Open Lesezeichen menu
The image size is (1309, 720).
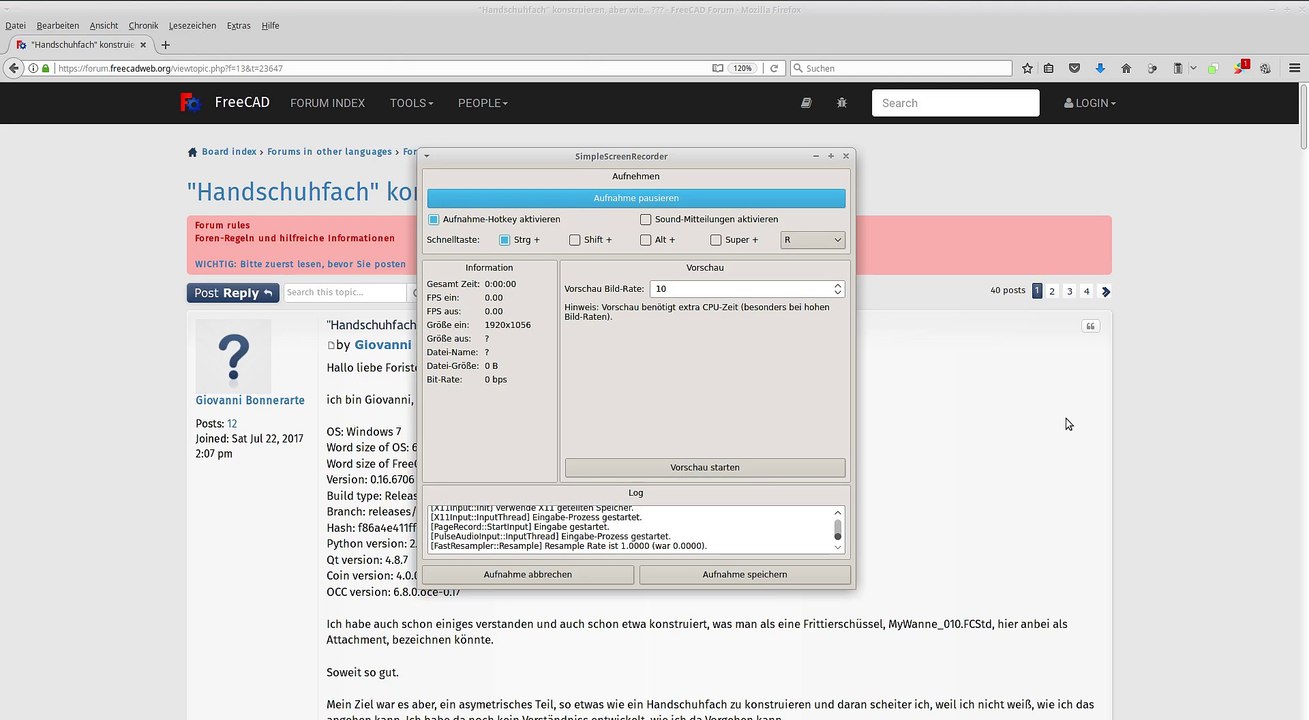[192, 25]
